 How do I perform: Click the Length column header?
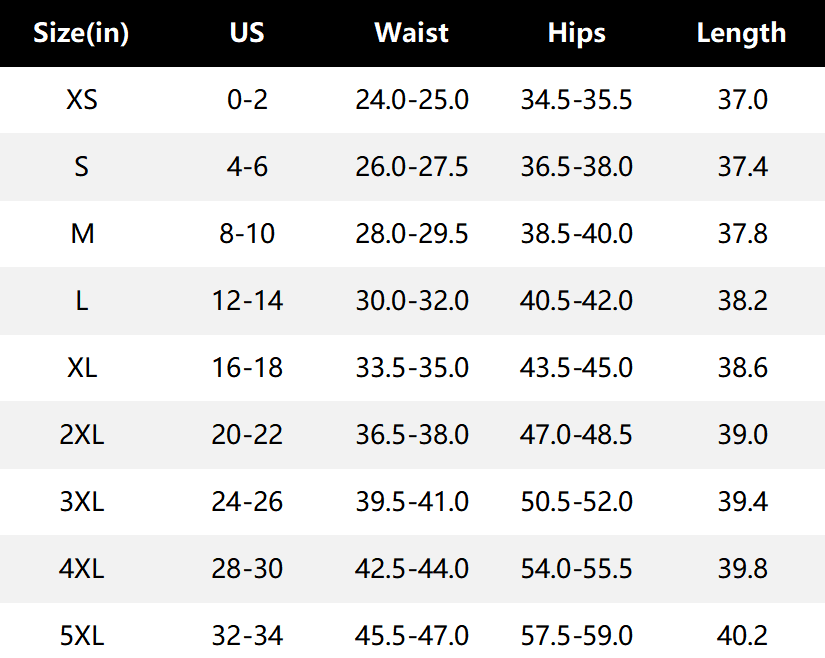coord(741,33)
